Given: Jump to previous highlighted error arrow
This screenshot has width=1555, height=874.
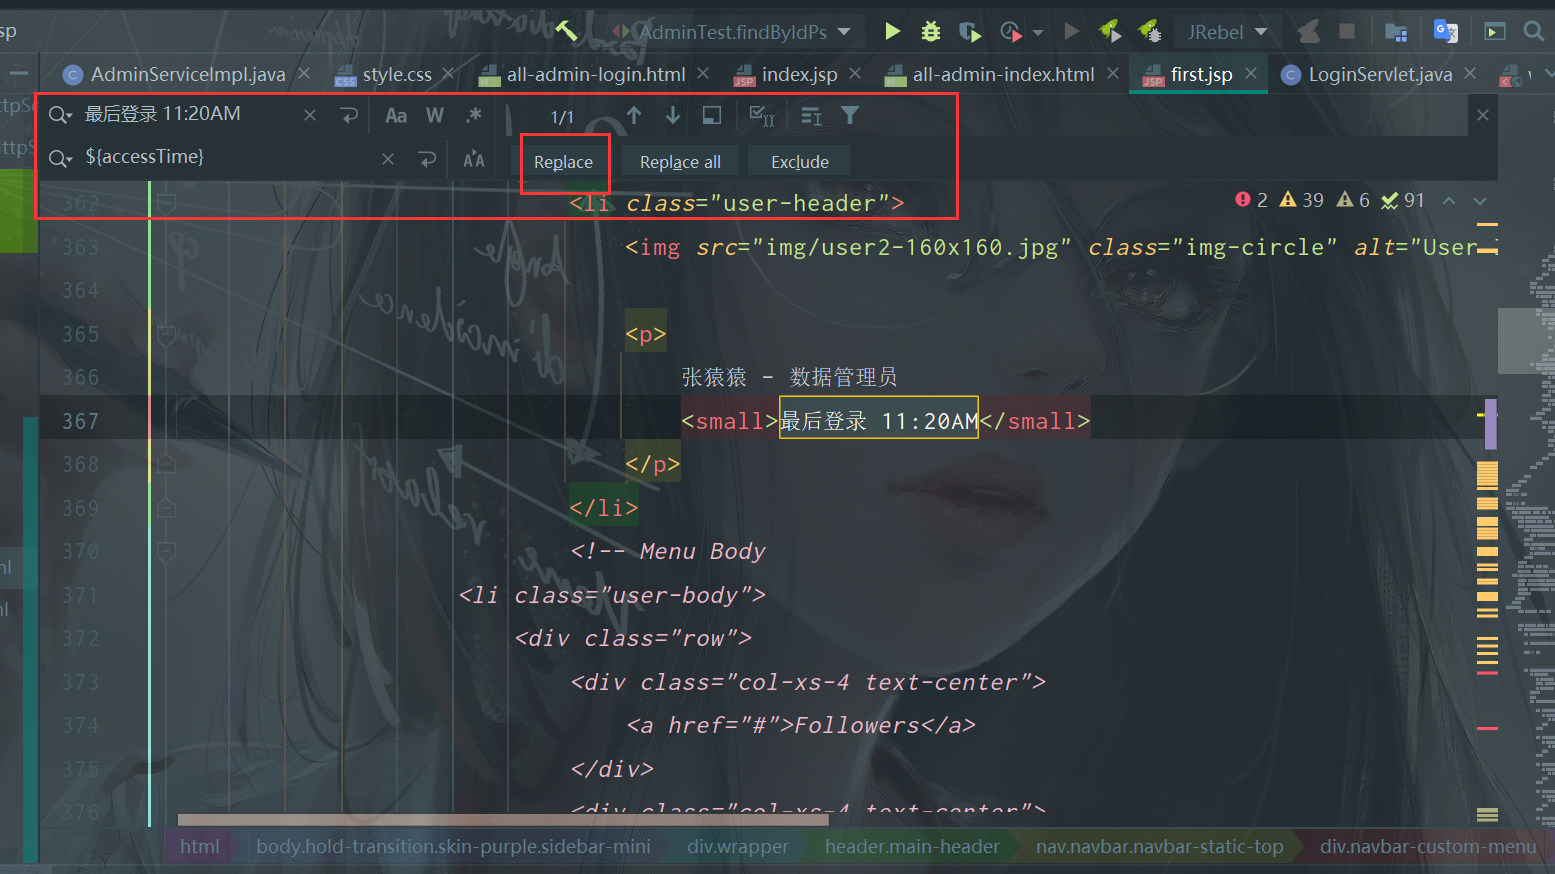Looking at the screenshot, I should (1448, 200).
